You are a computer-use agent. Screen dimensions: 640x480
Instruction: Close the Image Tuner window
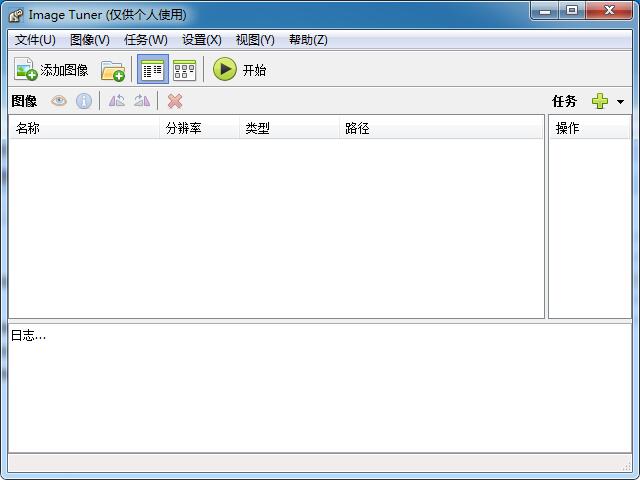point(609,10)
